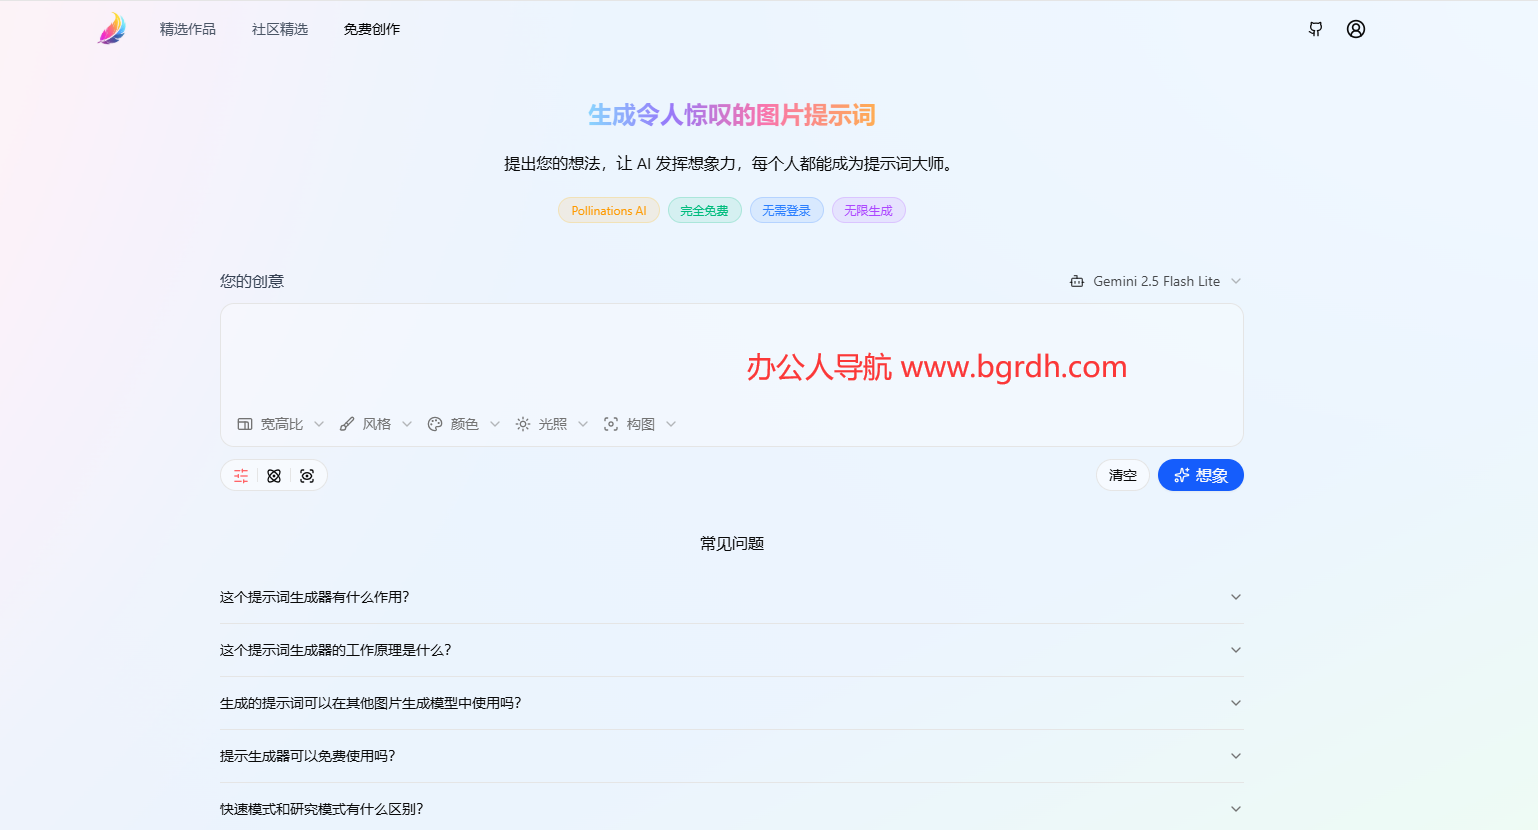Click the 颜色 palette icon
The height and width of the screenshot is (830, 1538).
pyautogui.click(x=434, y=423)
